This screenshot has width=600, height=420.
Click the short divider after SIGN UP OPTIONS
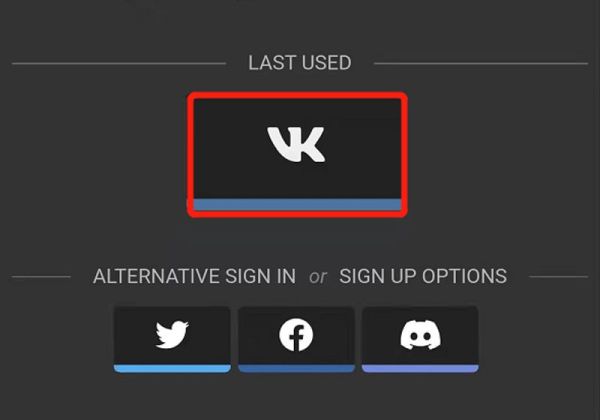pyautogui.click(x=558, y=277)
